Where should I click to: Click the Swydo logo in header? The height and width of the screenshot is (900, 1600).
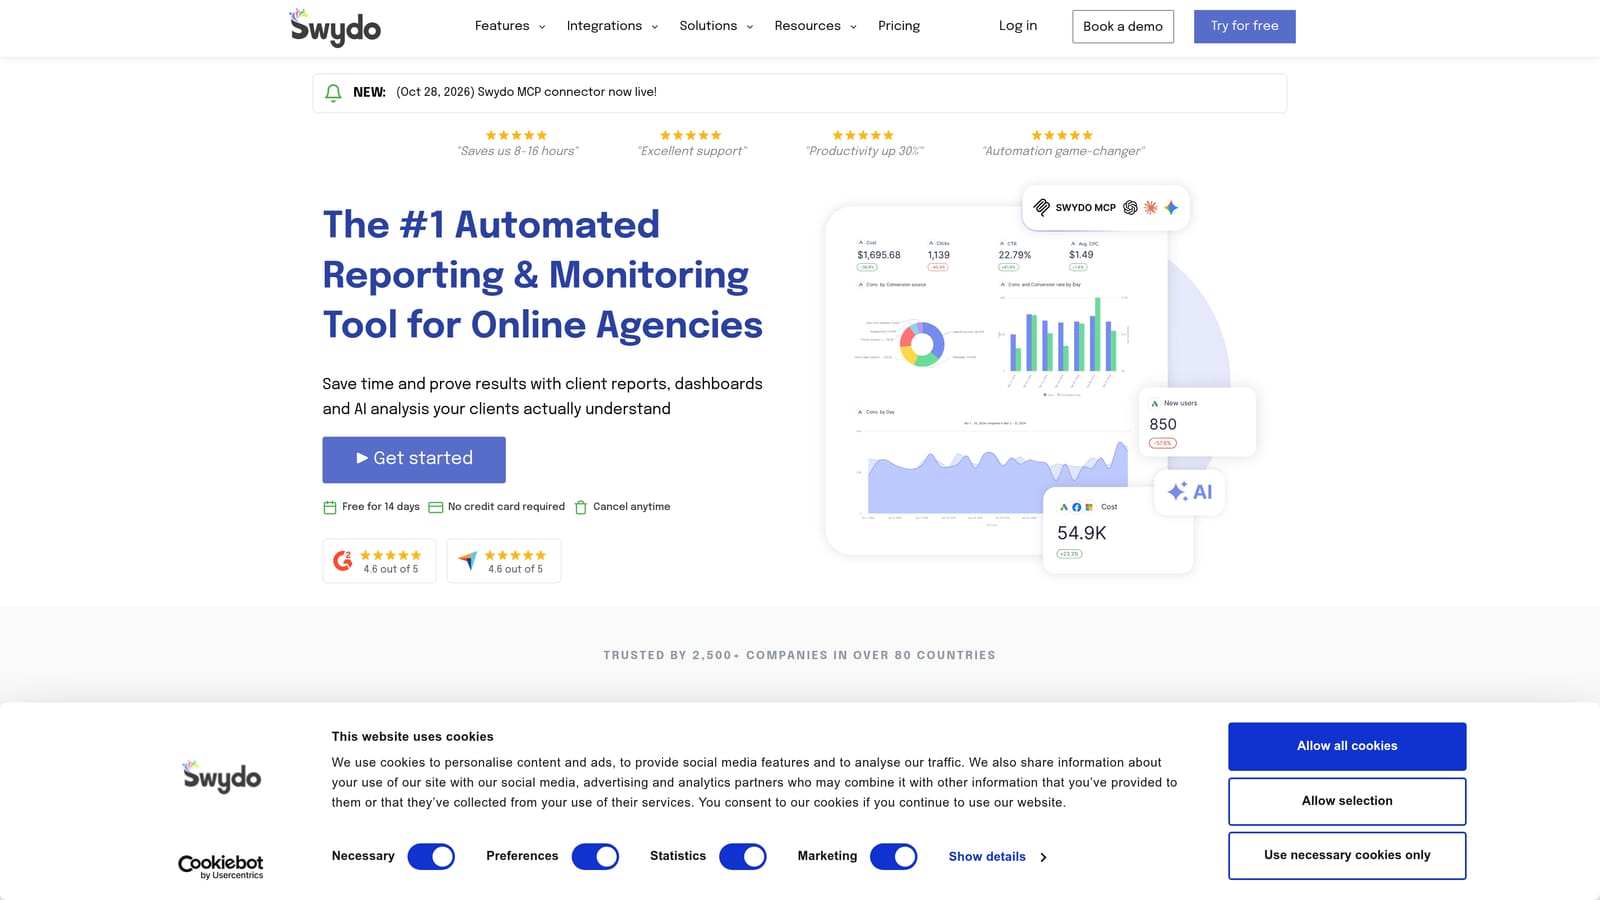pyautogui.click(x=335, y=27)
